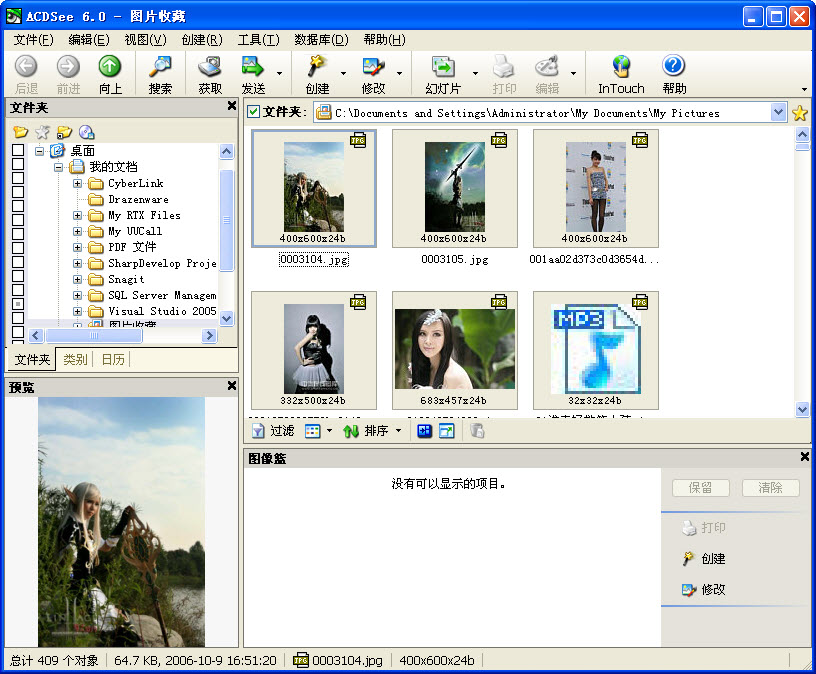The height and width of the screenshot is (674, 816).
Task: Open the folder path dropdown
Action: [779, 113]
